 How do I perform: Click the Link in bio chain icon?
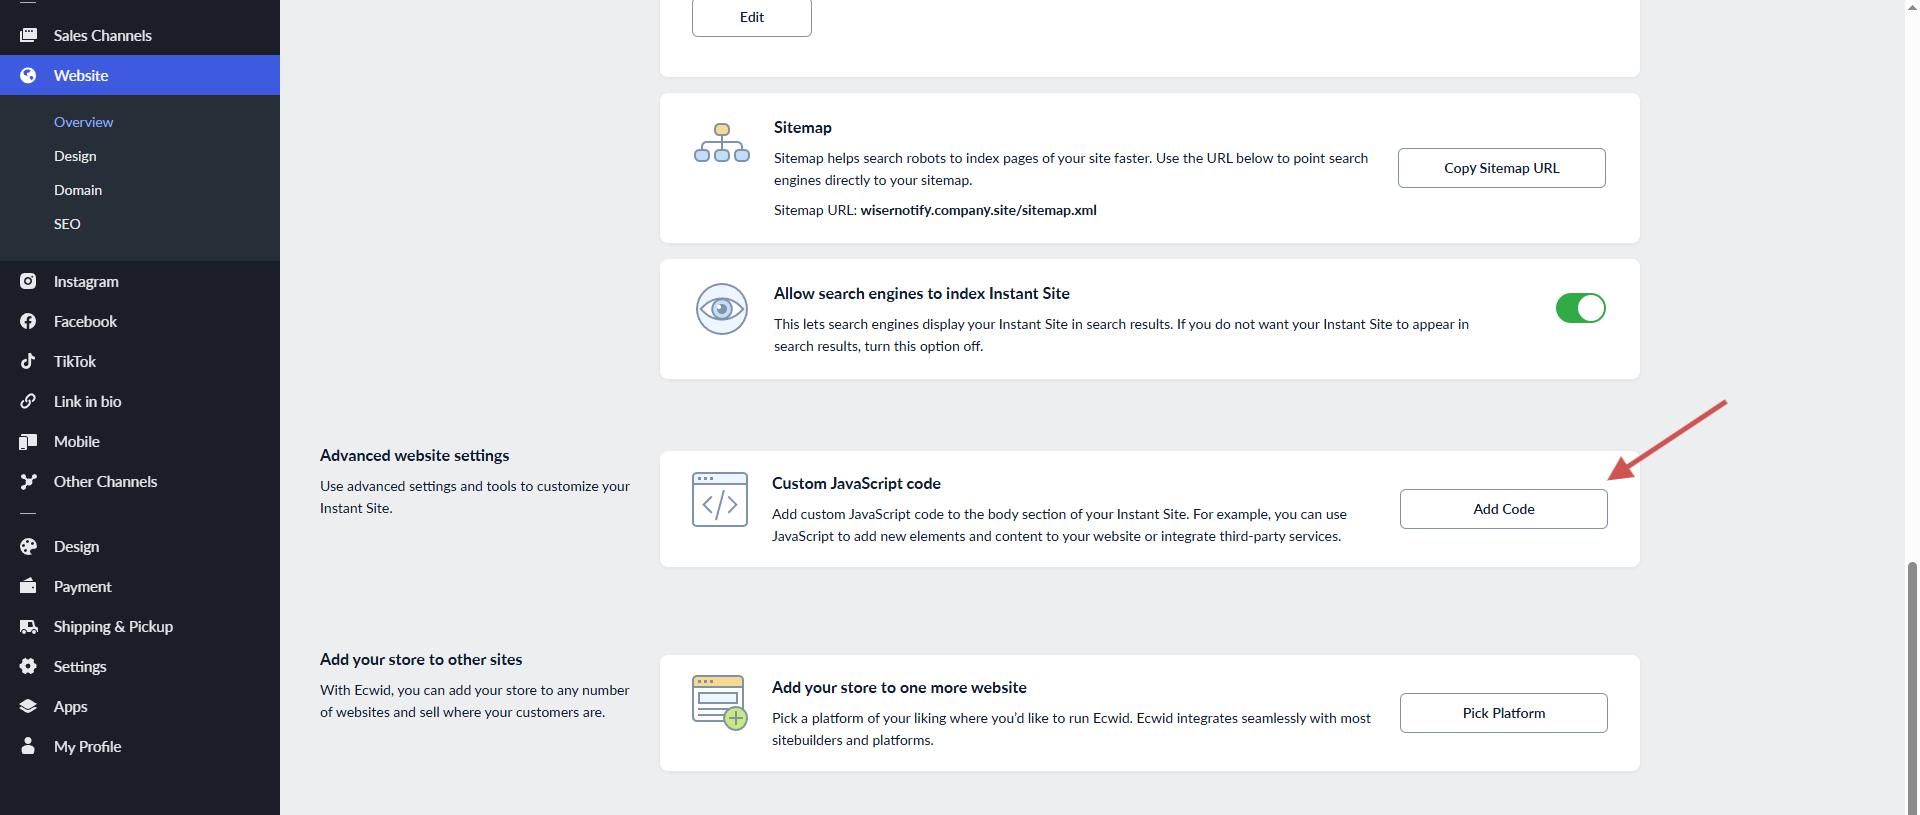(28, 401)
